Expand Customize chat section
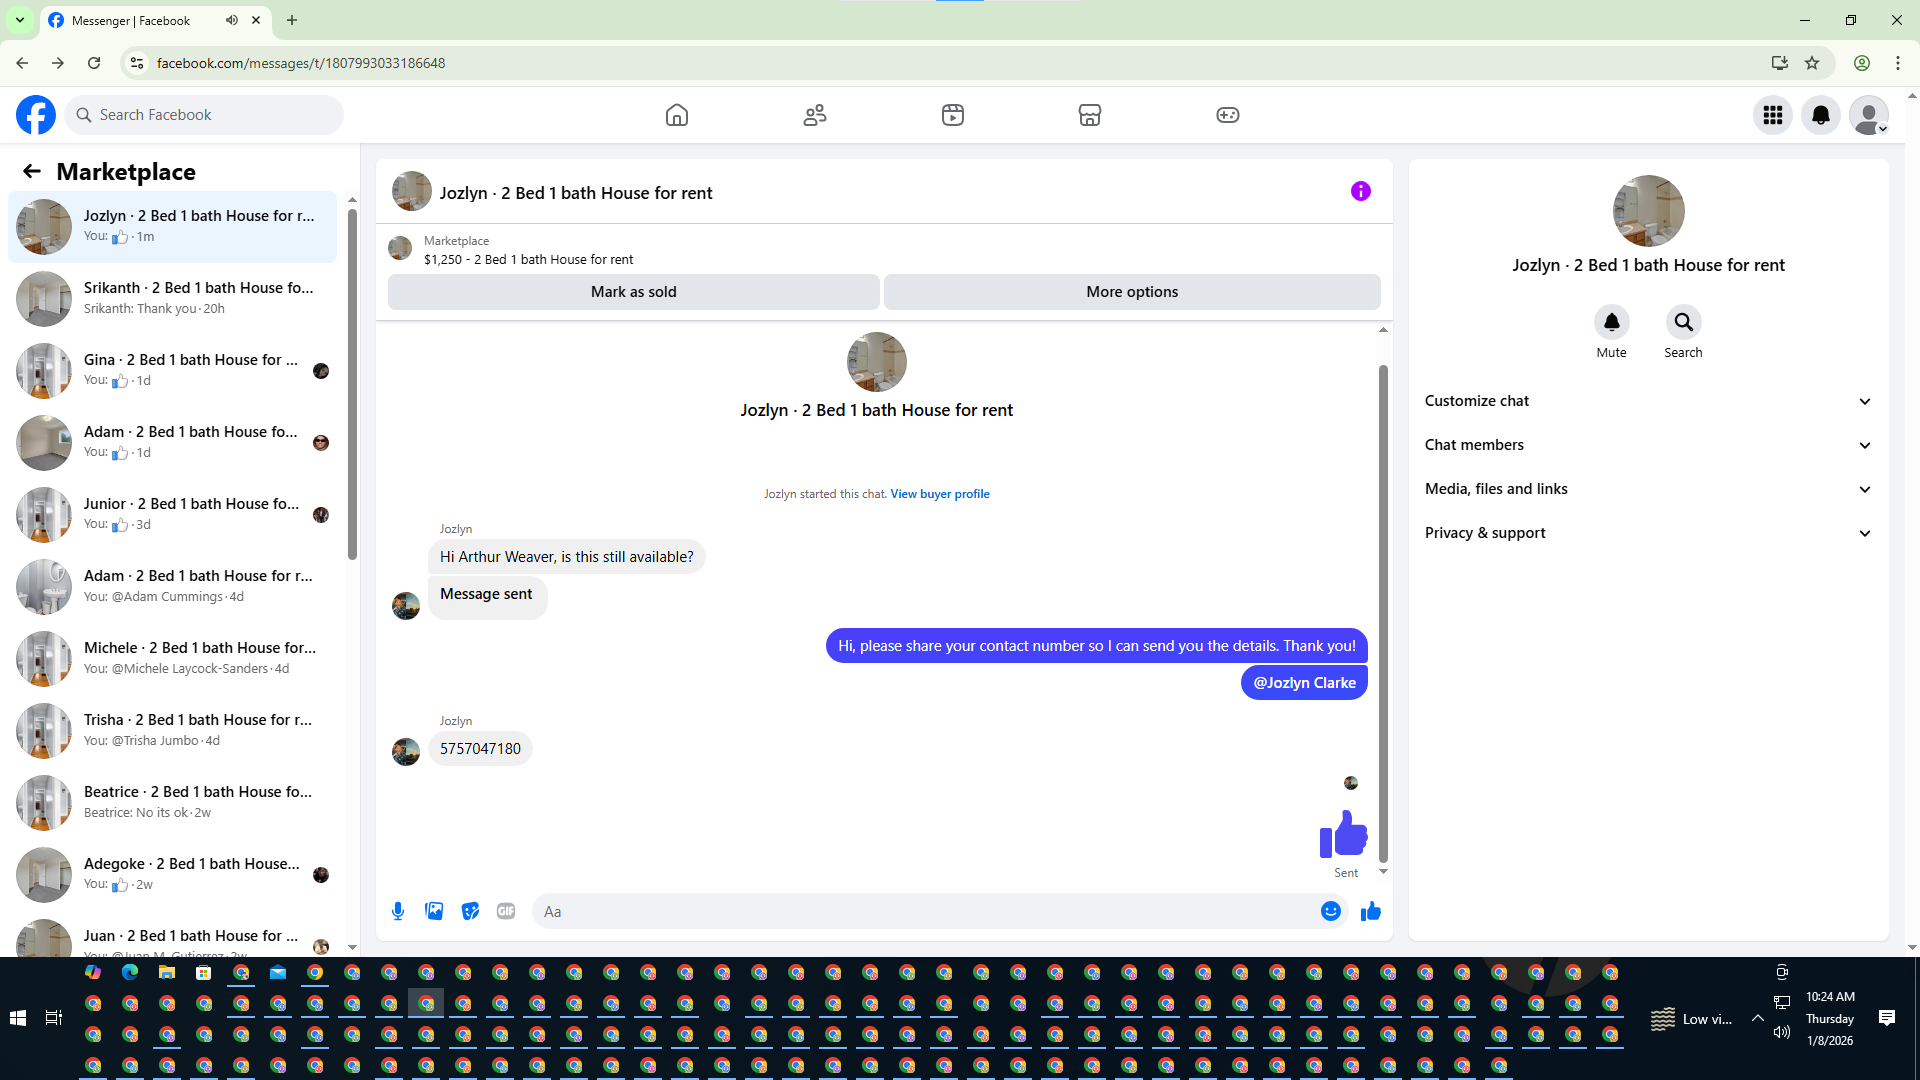The height and width of the screenshot is (1080, 1920). click(1648, 401)
